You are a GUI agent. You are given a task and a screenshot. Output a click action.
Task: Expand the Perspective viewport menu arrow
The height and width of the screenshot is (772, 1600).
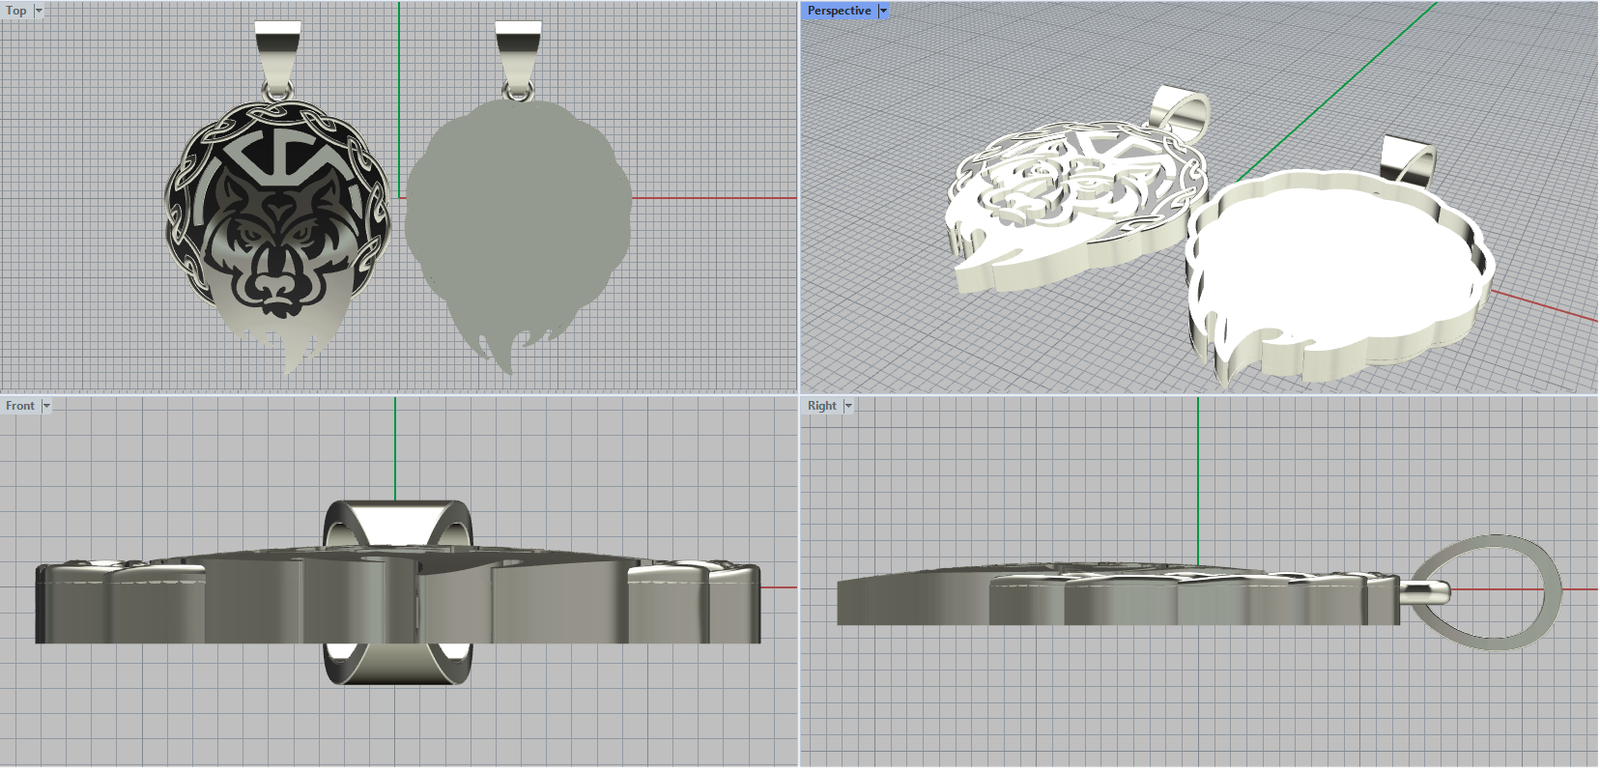(x=883, y=11)
